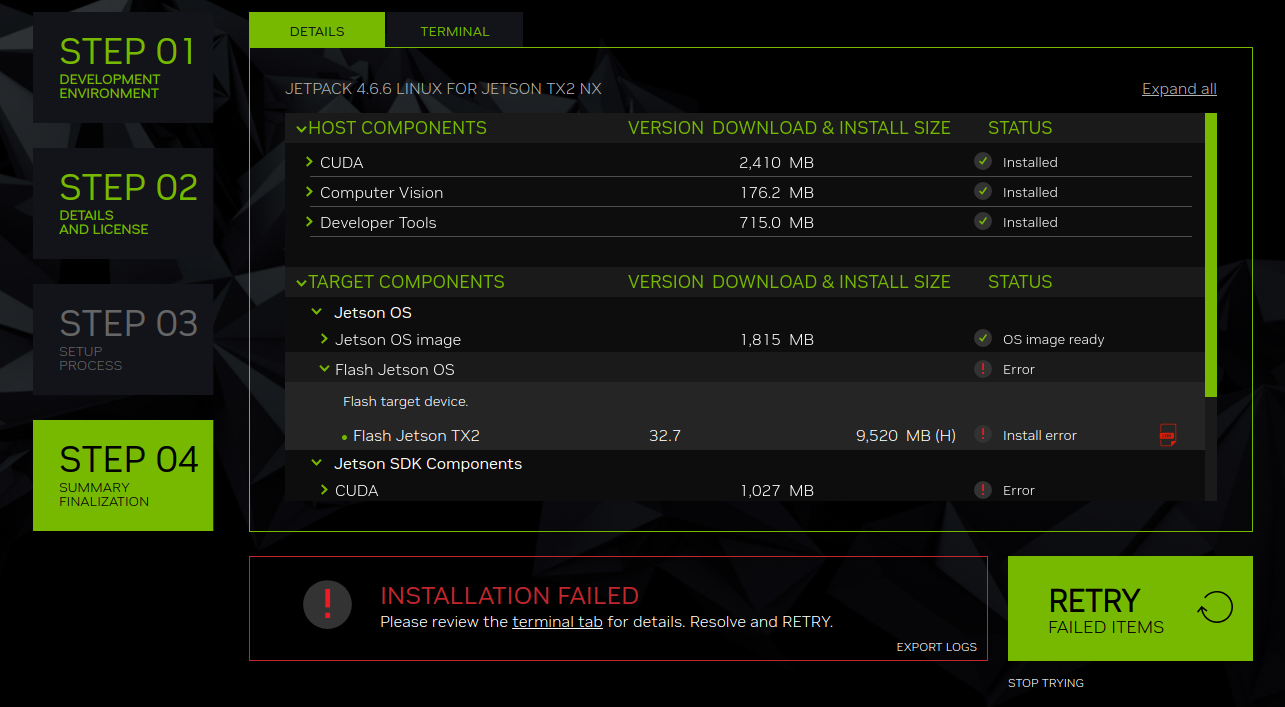Switch to the Terminal tab
Image resolution: width=1285 pixels, height=707 pixels.
point(454,31)
